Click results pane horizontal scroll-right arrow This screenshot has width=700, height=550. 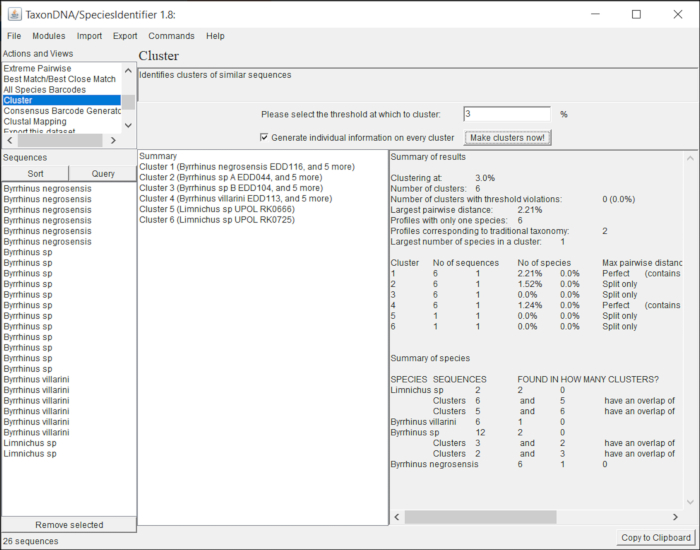coord(675,517)
